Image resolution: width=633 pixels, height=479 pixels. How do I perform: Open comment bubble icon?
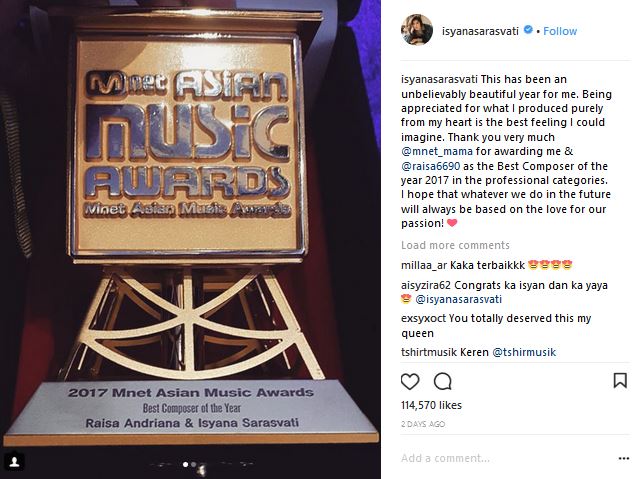442,381
